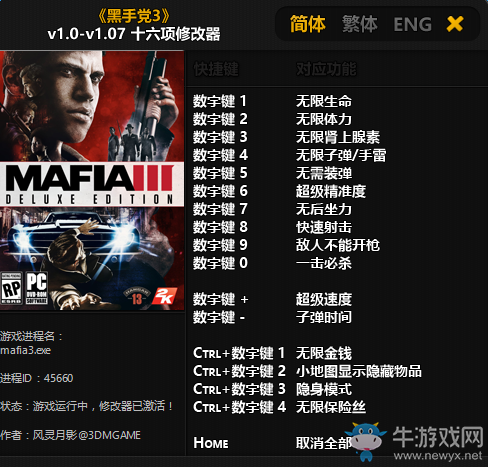
Task: Select 无后坐力 function
Action: 324,209
